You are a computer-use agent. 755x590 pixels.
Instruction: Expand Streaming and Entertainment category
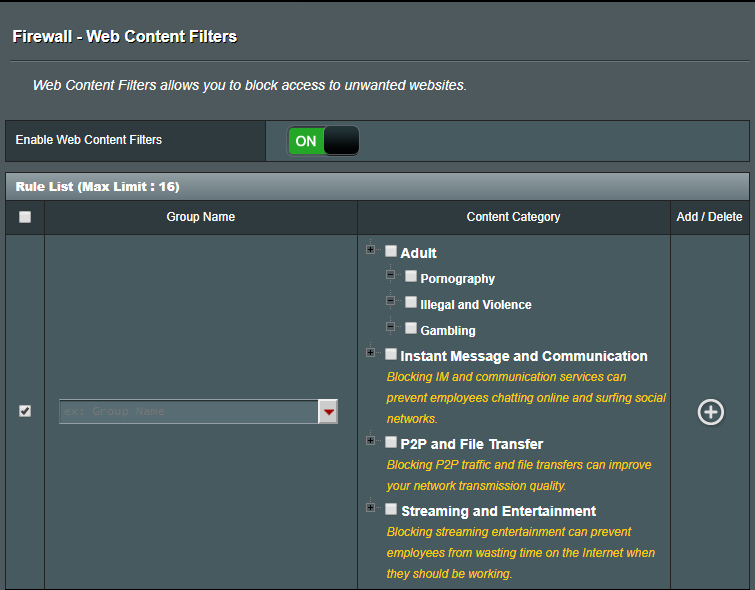tap(371, 508)
